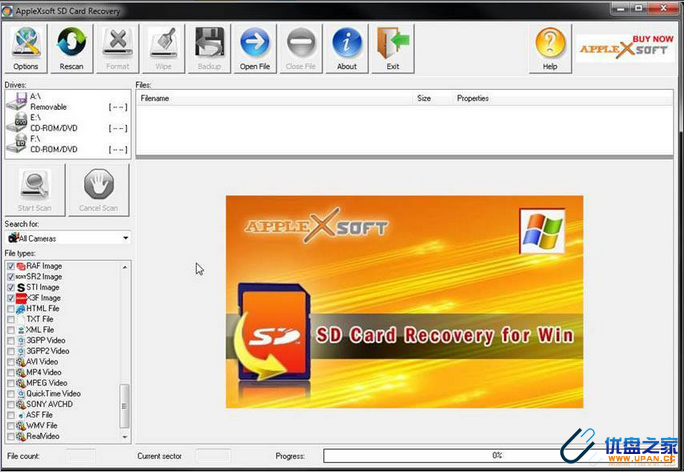Click the Properties column header
The width and height of the screenshot is (684, 472).
point(563,98)
